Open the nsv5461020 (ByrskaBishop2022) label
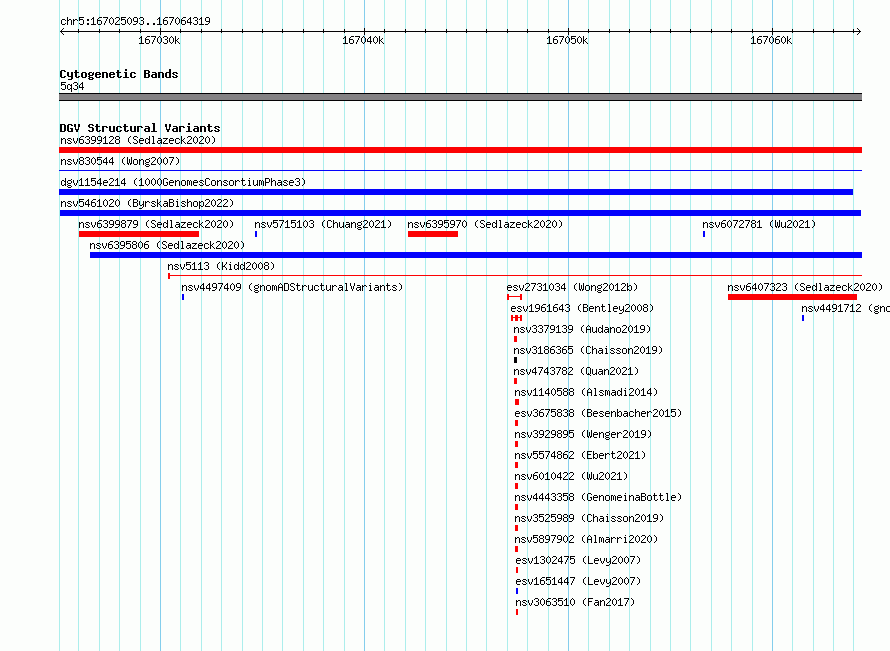This screenshot has height=651, width=890. click(147, 203)
